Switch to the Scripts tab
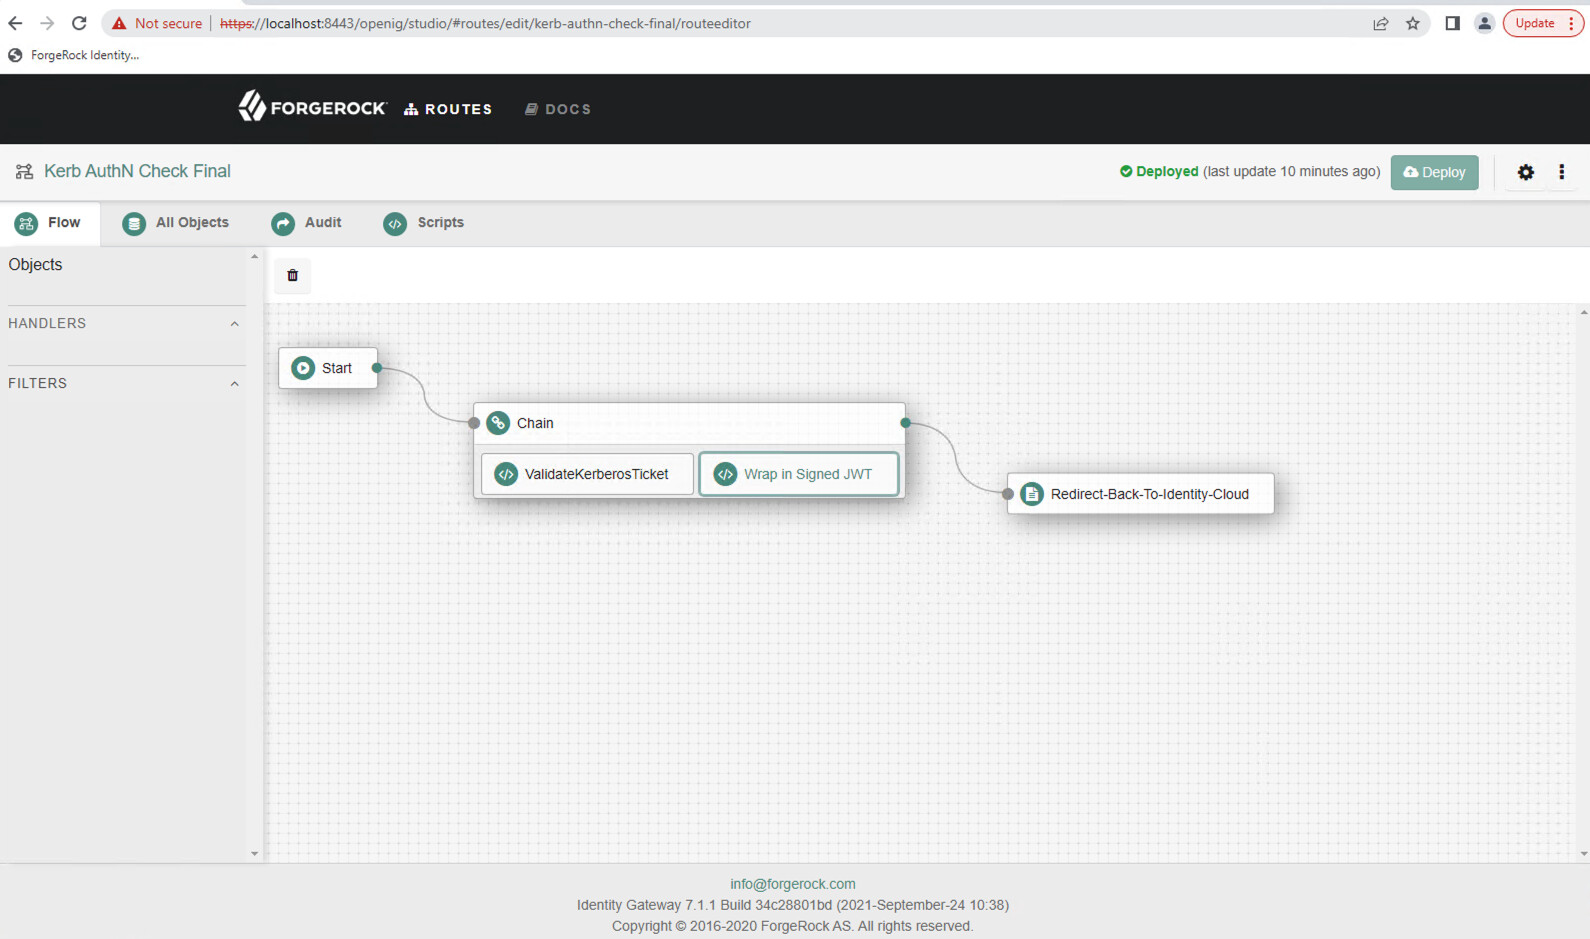Screen dimensions: 1590x939 point(424,223)
